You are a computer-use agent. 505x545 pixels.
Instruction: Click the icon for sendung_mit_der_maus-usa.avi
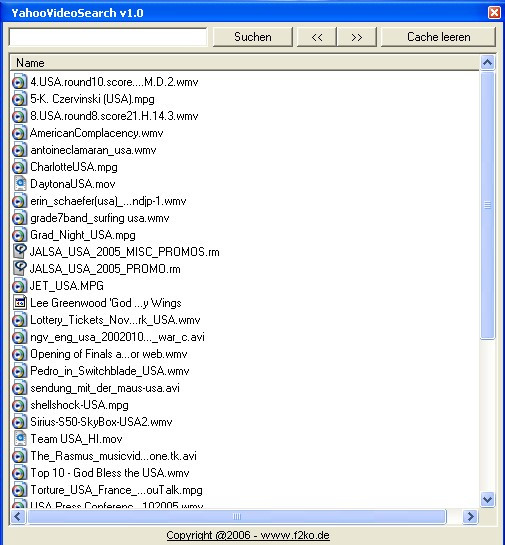(19, 388)
